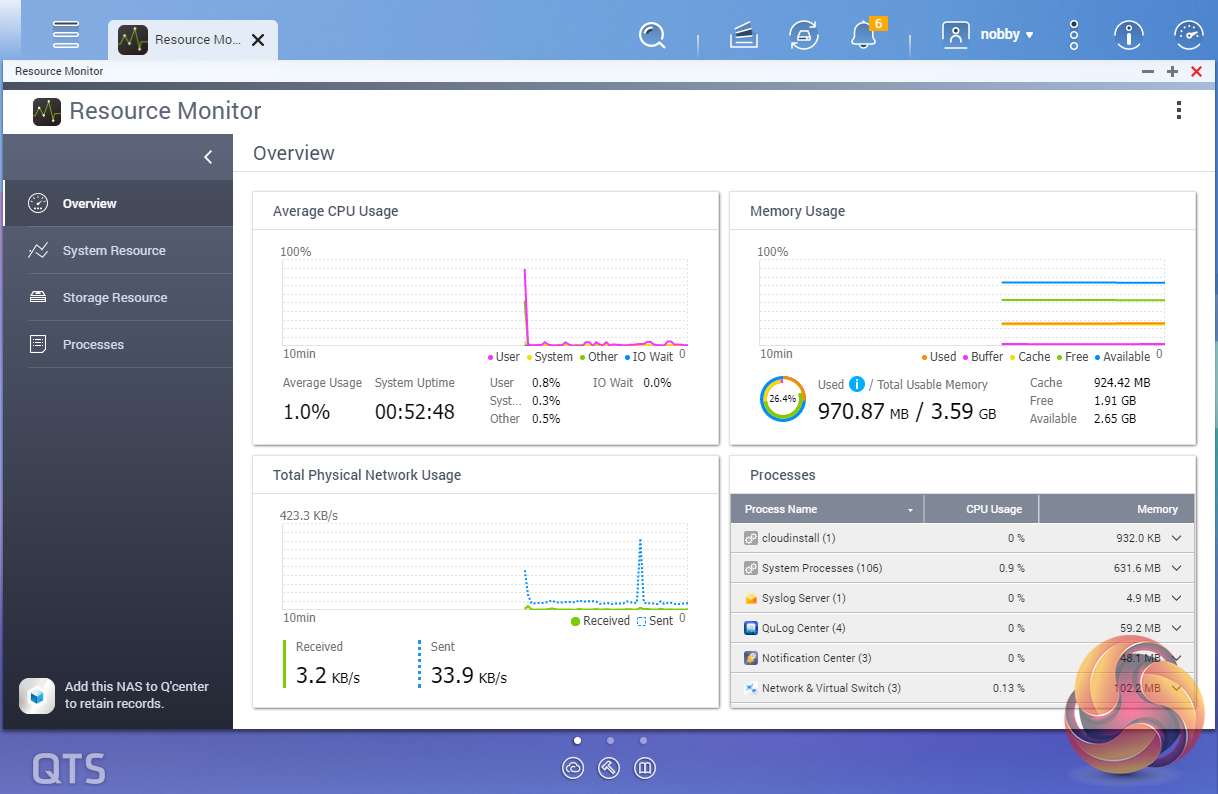Image resolution: width=1218 pixels, height=794 pixels.
Task: Open the external devices icon
Action: tap(803, 35)
